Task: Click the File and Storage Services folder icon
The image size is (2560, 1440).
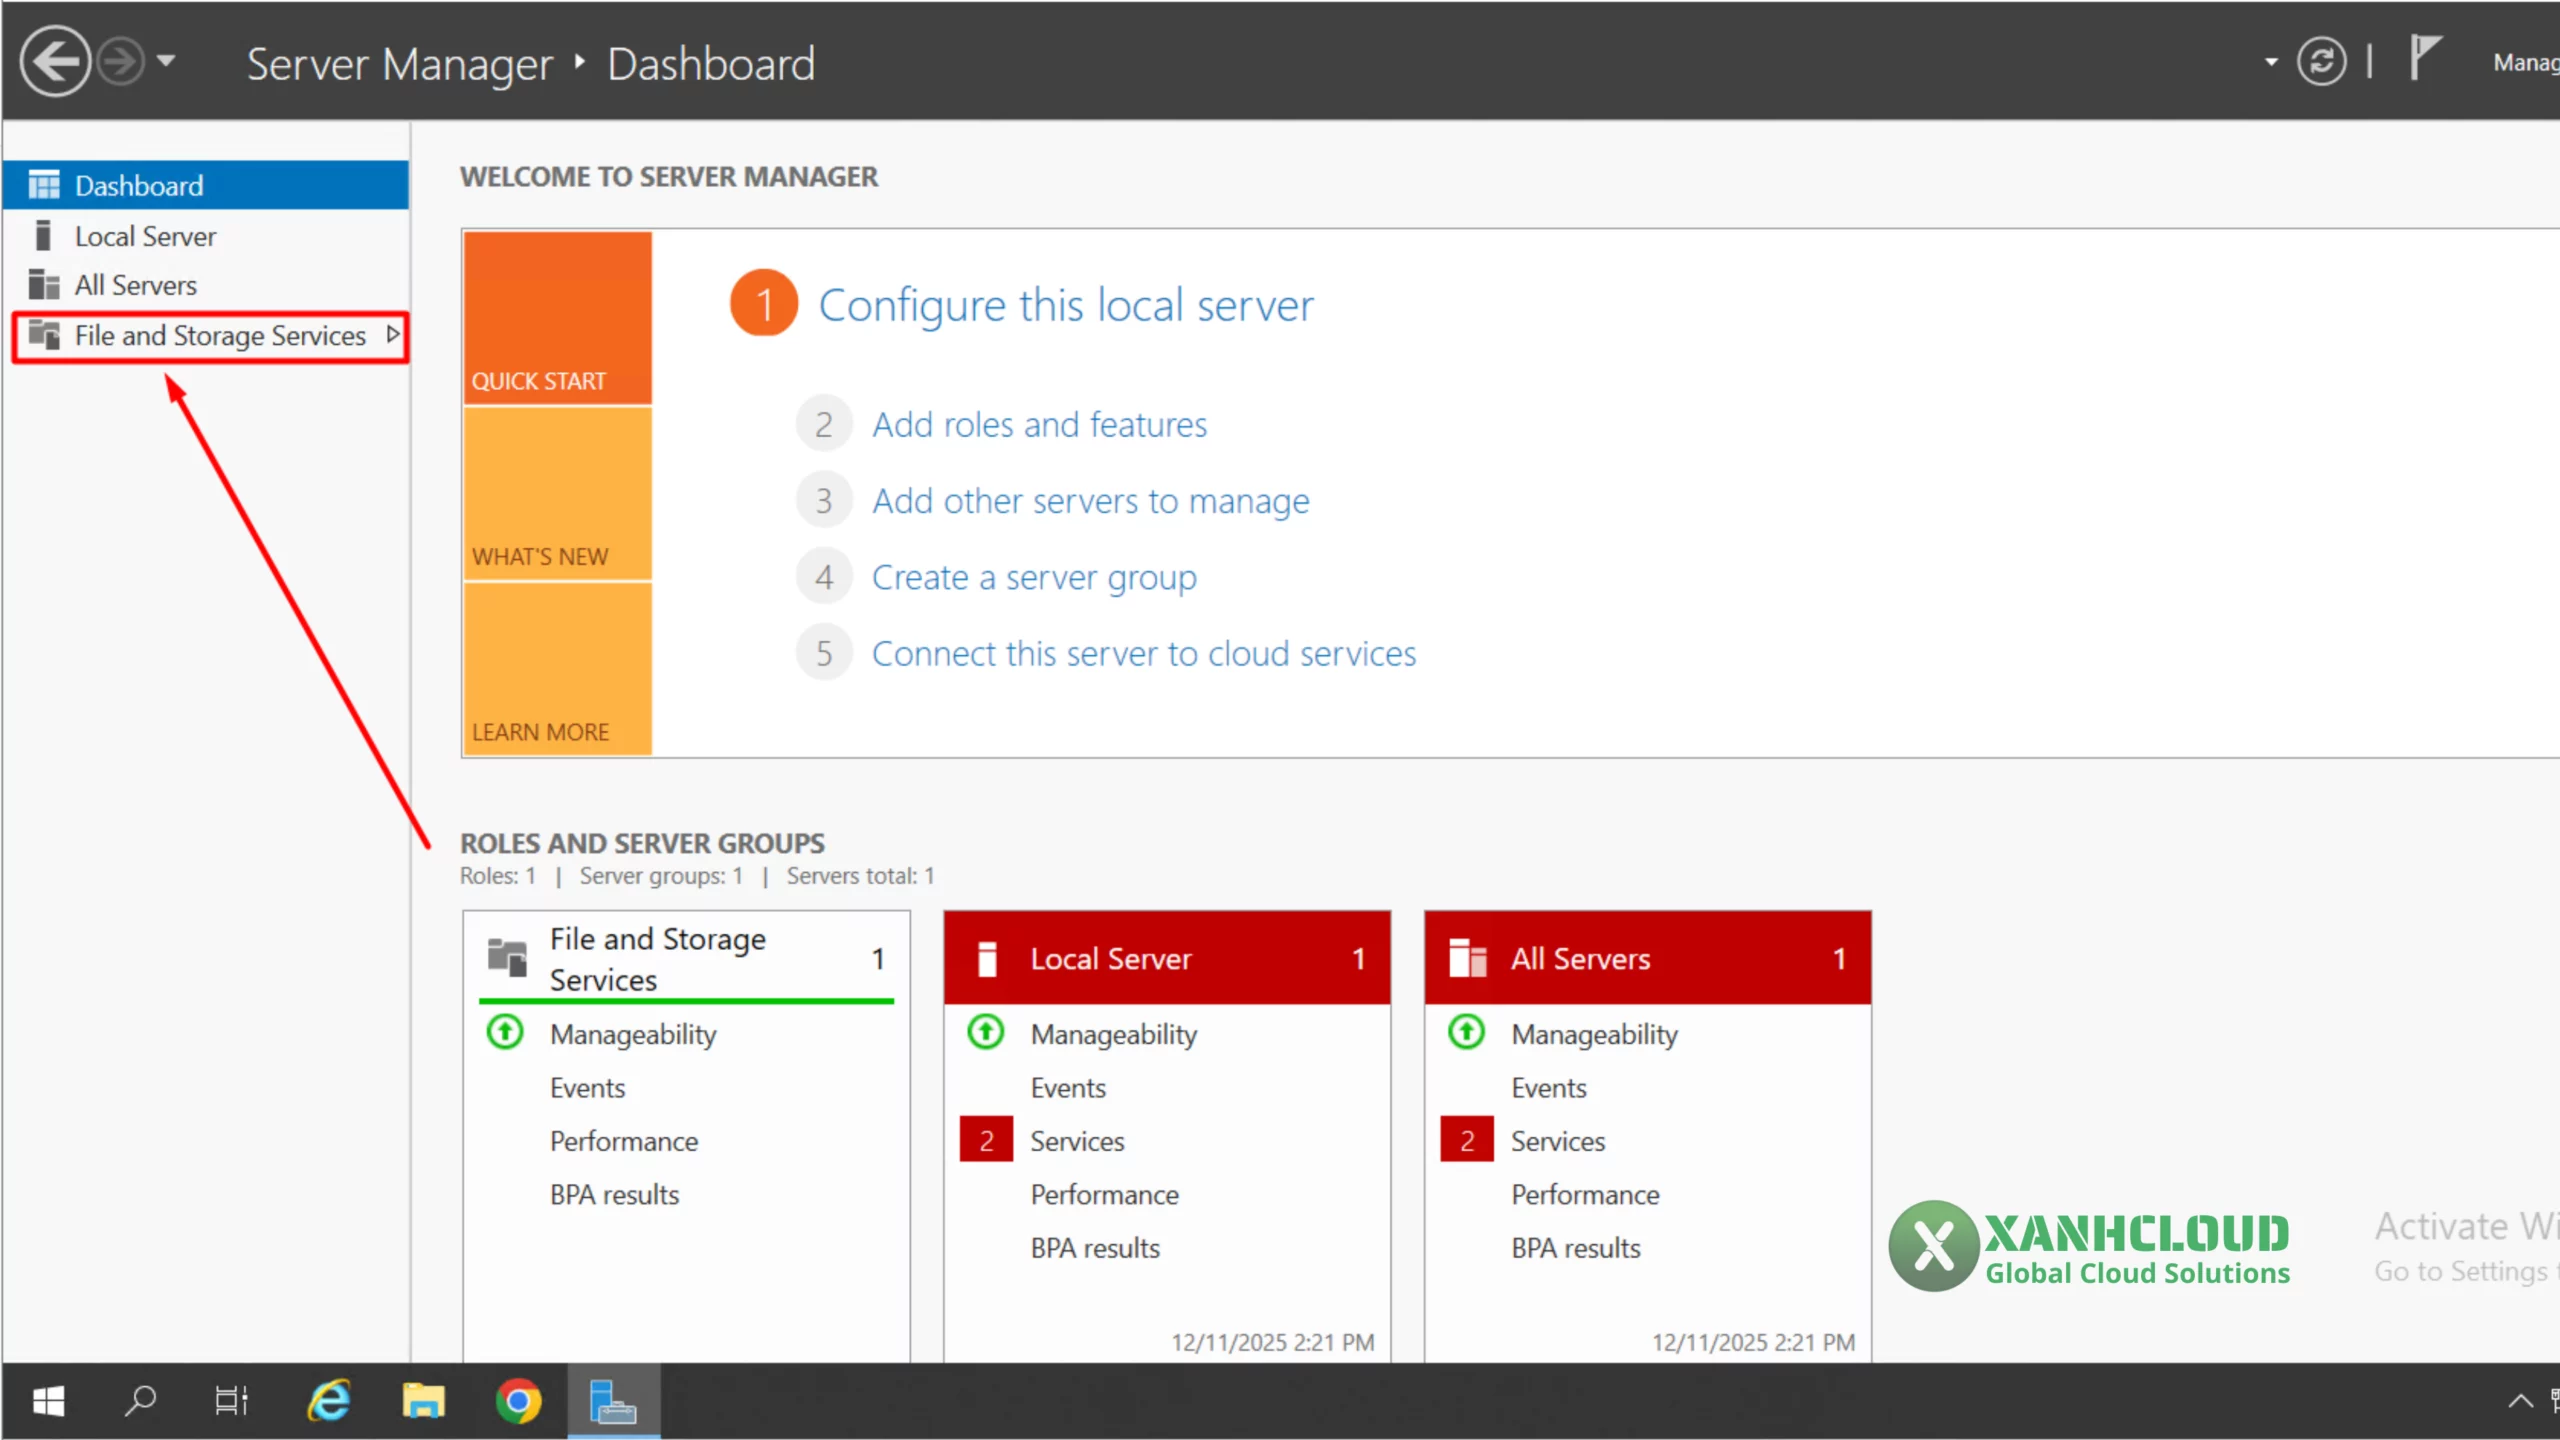Action: click(507, 957)
